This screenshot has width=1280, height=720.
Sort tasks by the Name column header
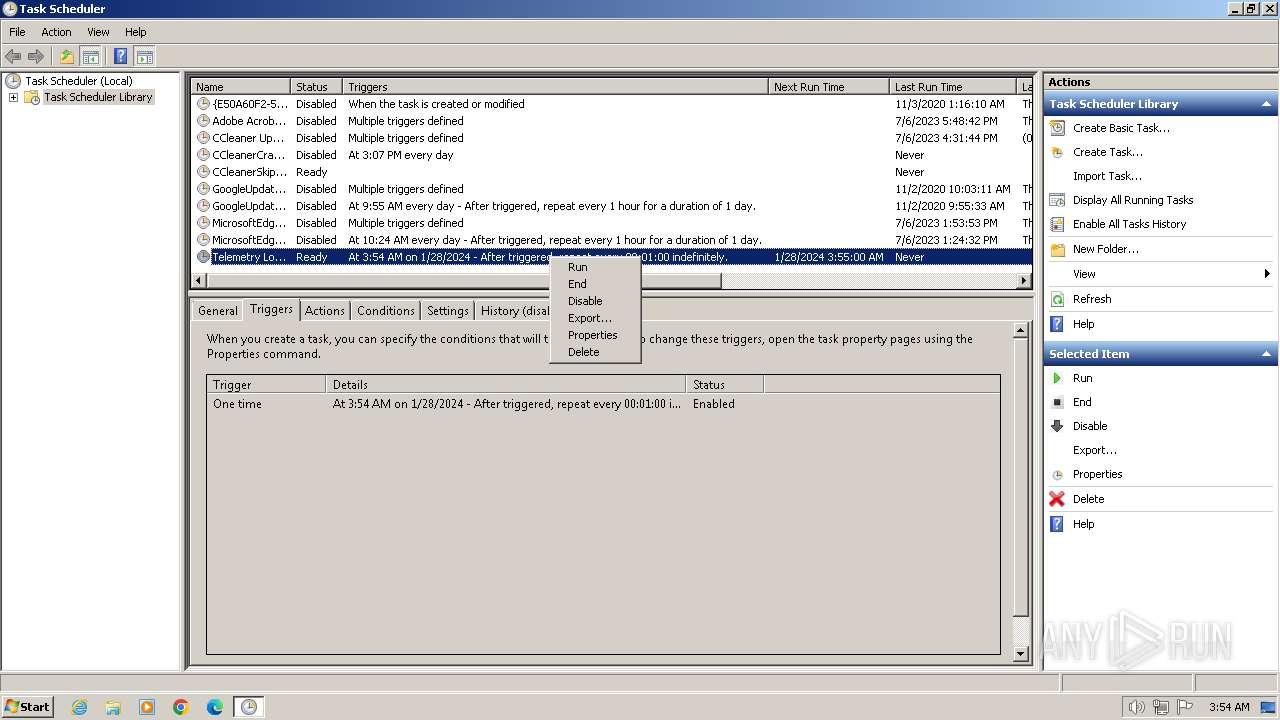[x=240, y=87]
